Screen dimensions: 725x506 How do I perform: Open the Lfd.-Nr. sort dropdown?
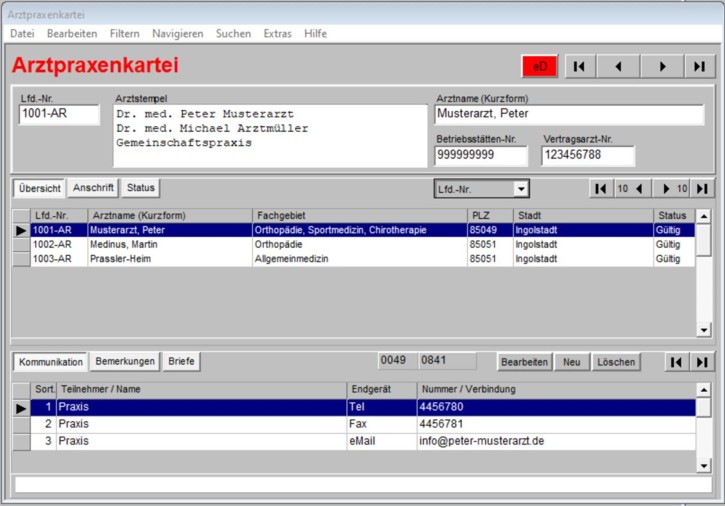(520, 189)
